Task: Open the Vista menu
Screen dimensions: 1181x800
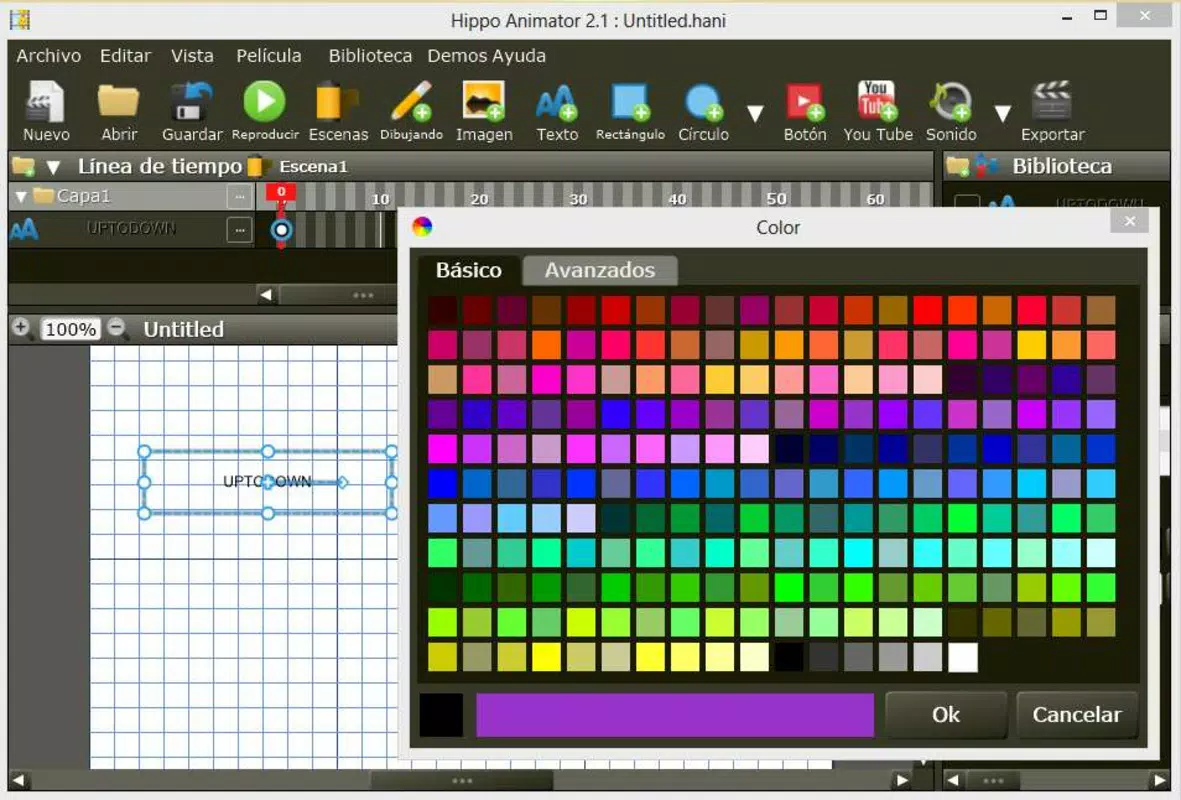Action: (x=192, y=56)
